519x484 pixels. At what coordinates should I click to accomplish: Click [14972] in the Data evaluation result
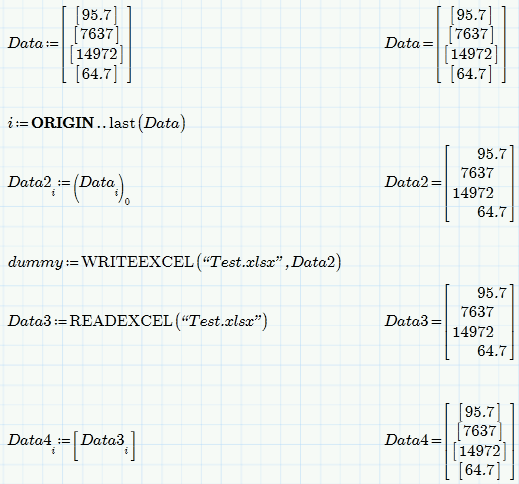(471, 54)
